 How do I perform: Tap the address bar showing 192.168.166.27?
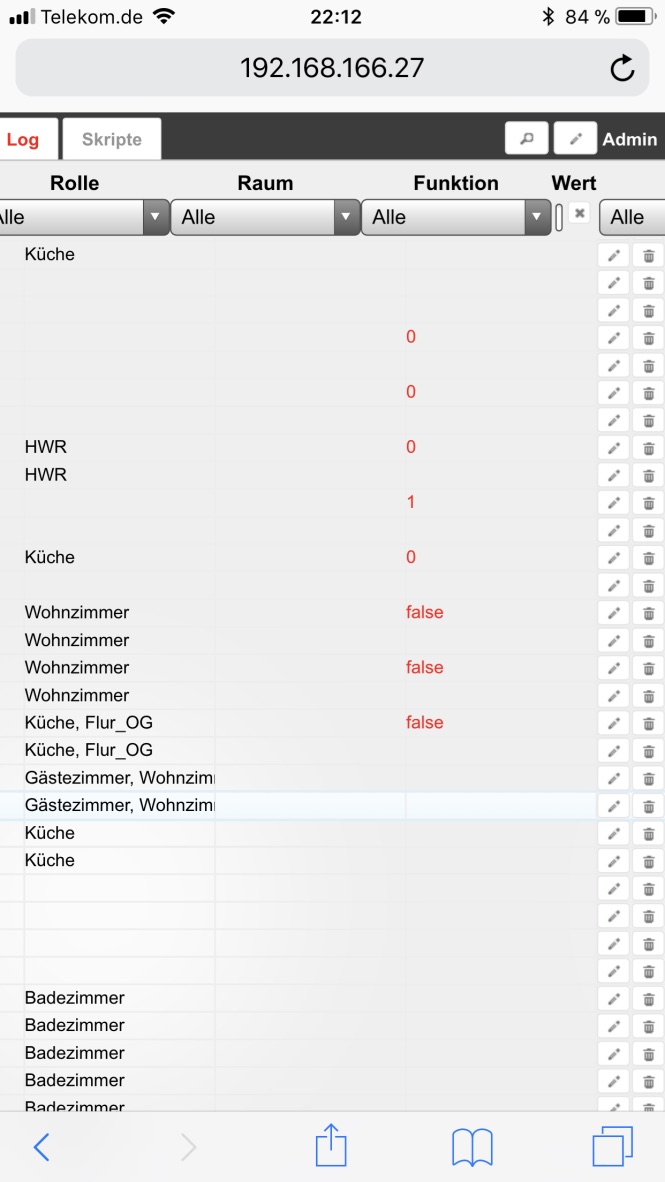(332, 68)
